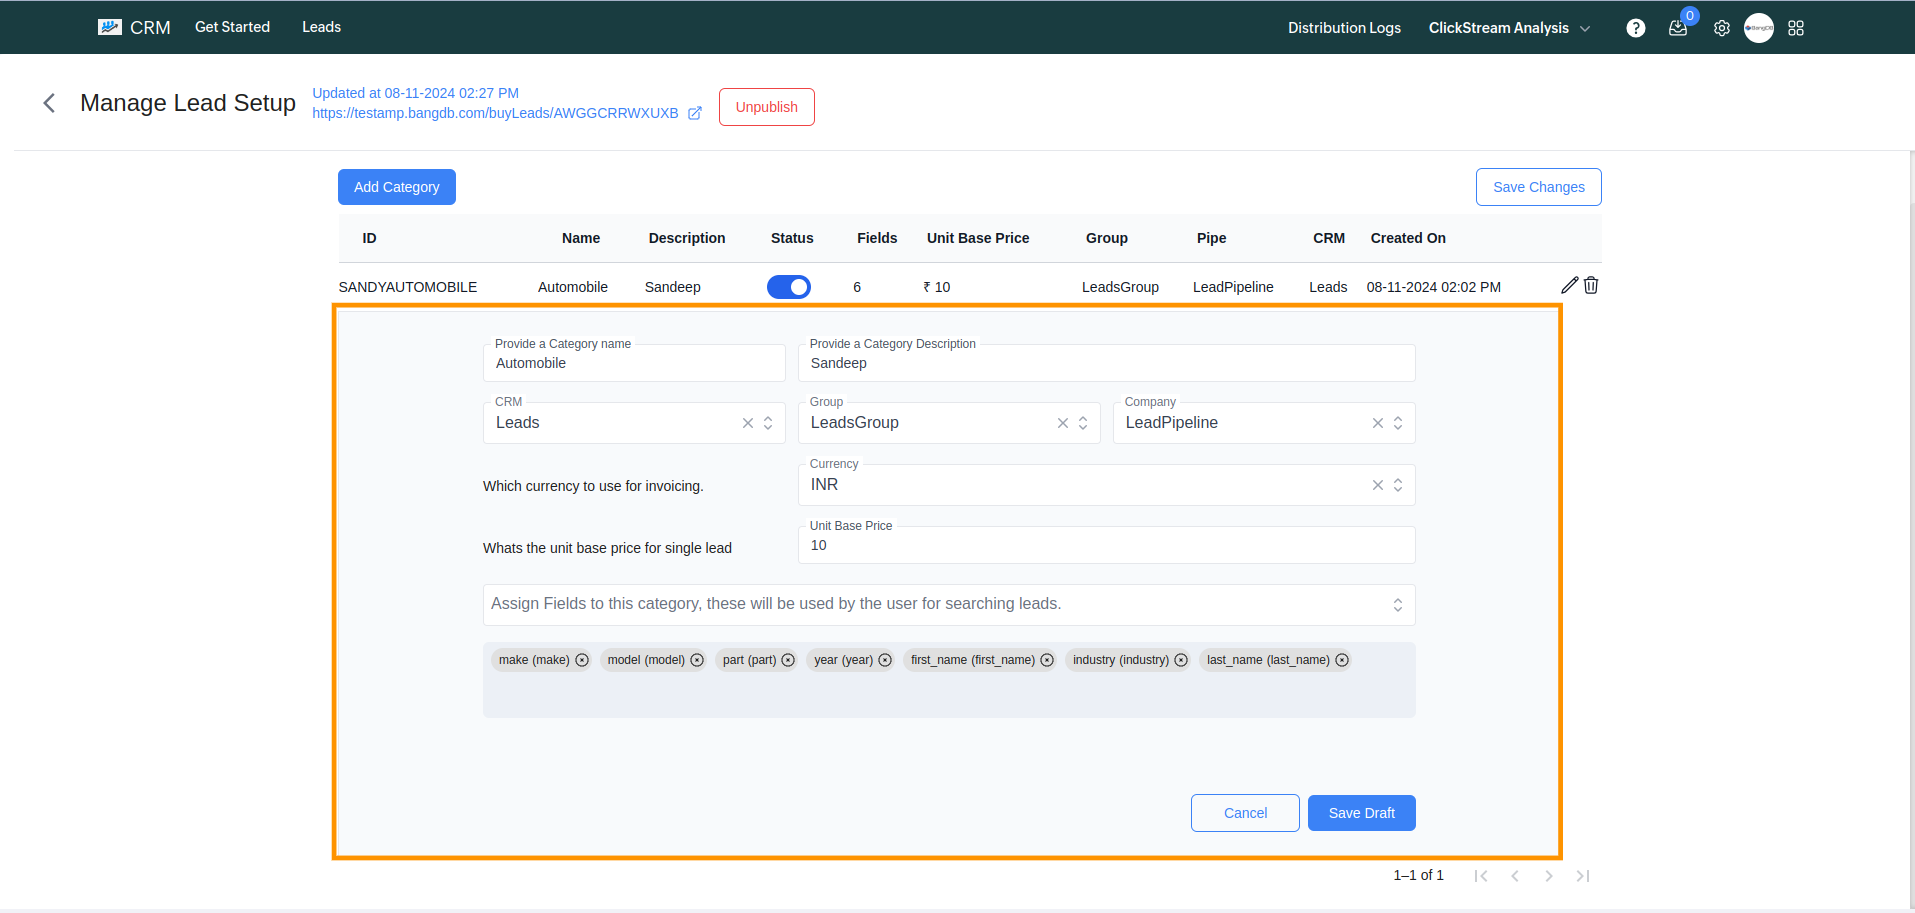Screen dimensions: 1915x913
Task: Click the LeadPipeline table cell
Action: coord(1233,287)
